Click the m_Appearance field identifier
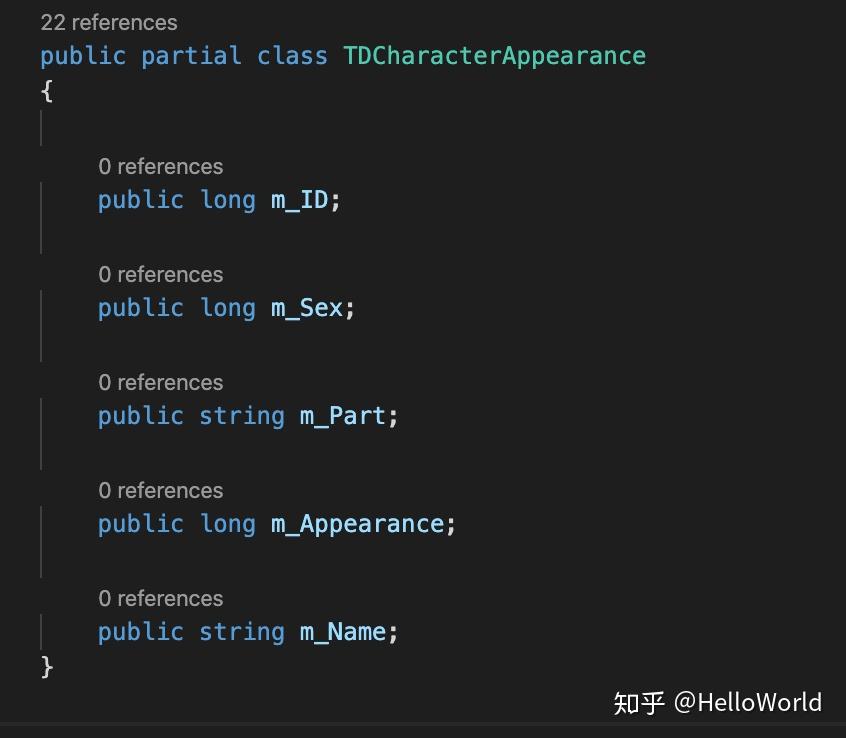The width and height of the screenshot is (846, 738). [357, 524]
